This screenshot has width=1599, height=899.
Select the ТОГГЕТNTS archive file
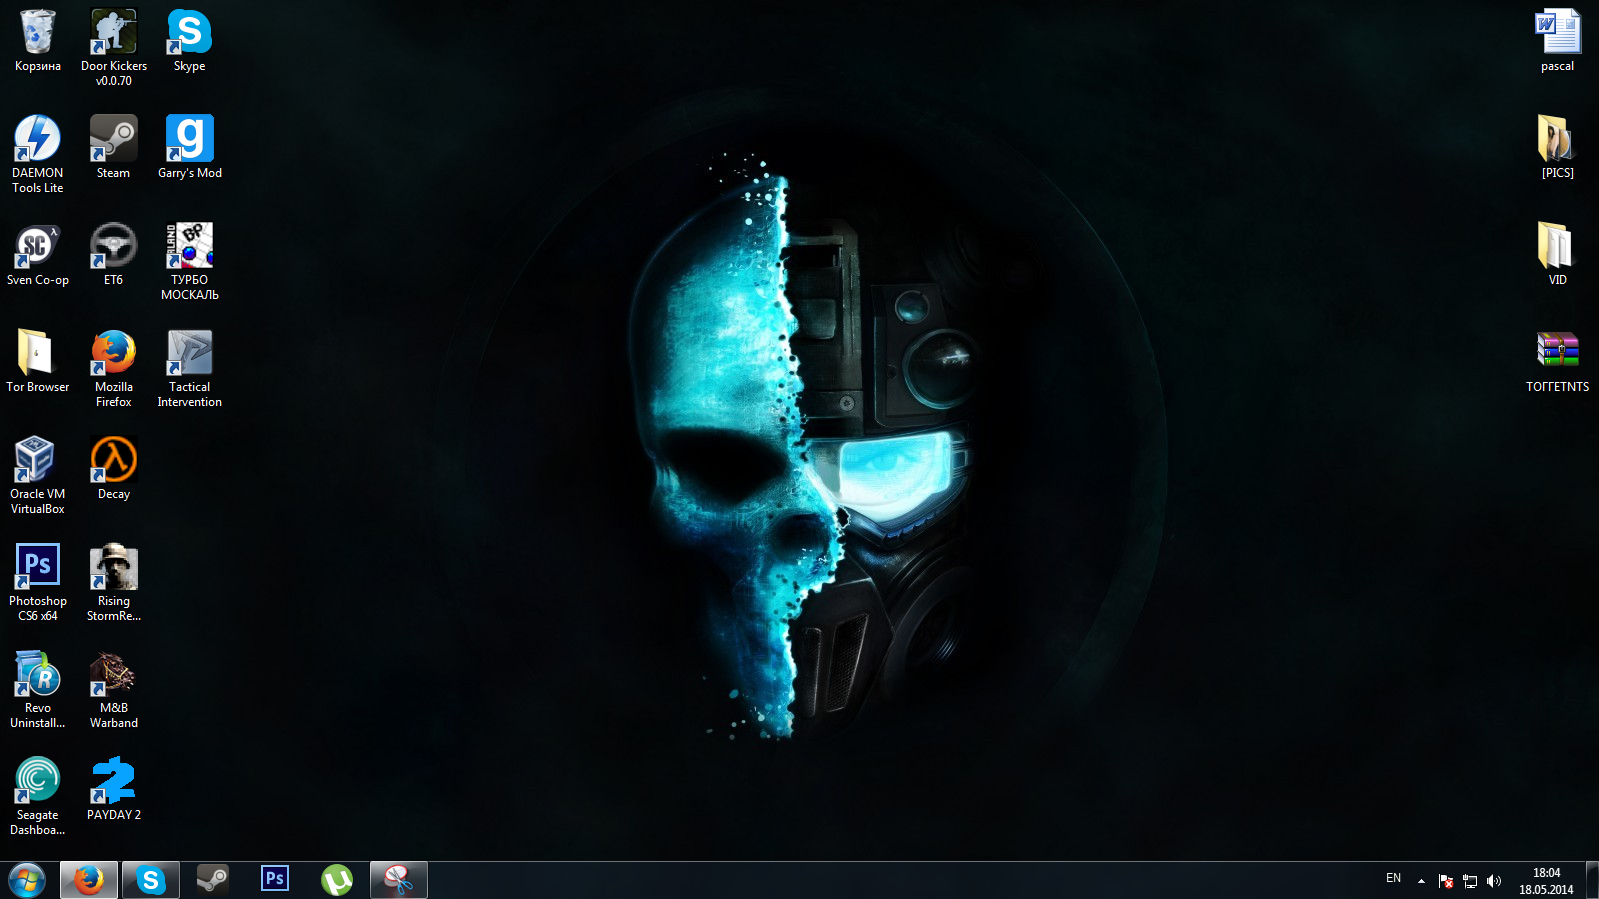[x=1558, y=362]
